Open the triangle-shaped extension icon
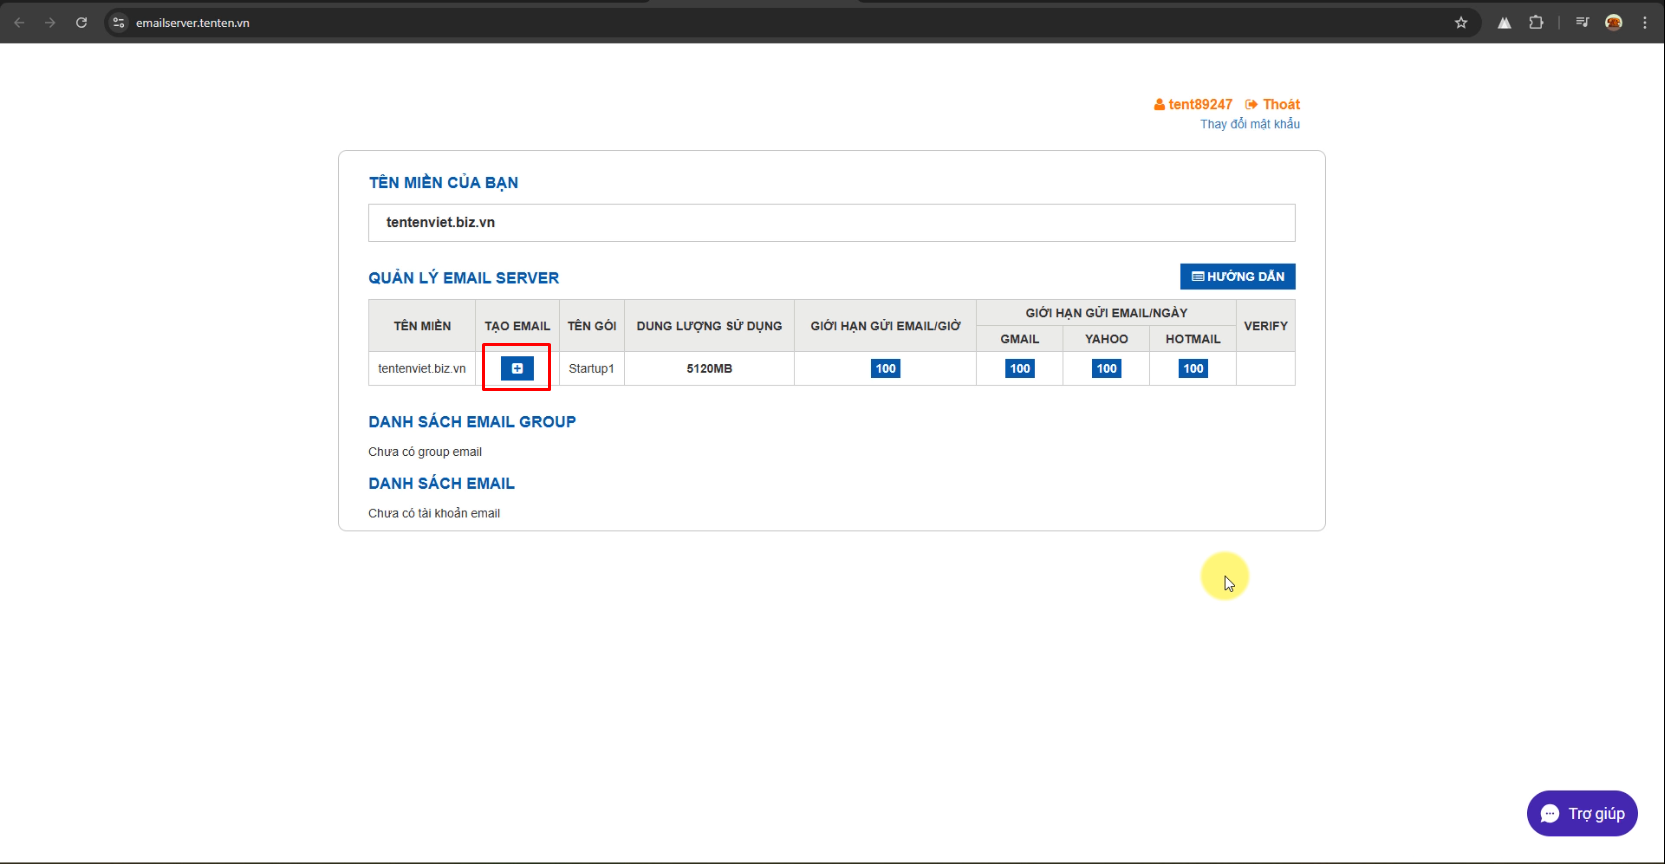The height and width of the screenshot is (864, 1665). click(x=1504, y=22)
